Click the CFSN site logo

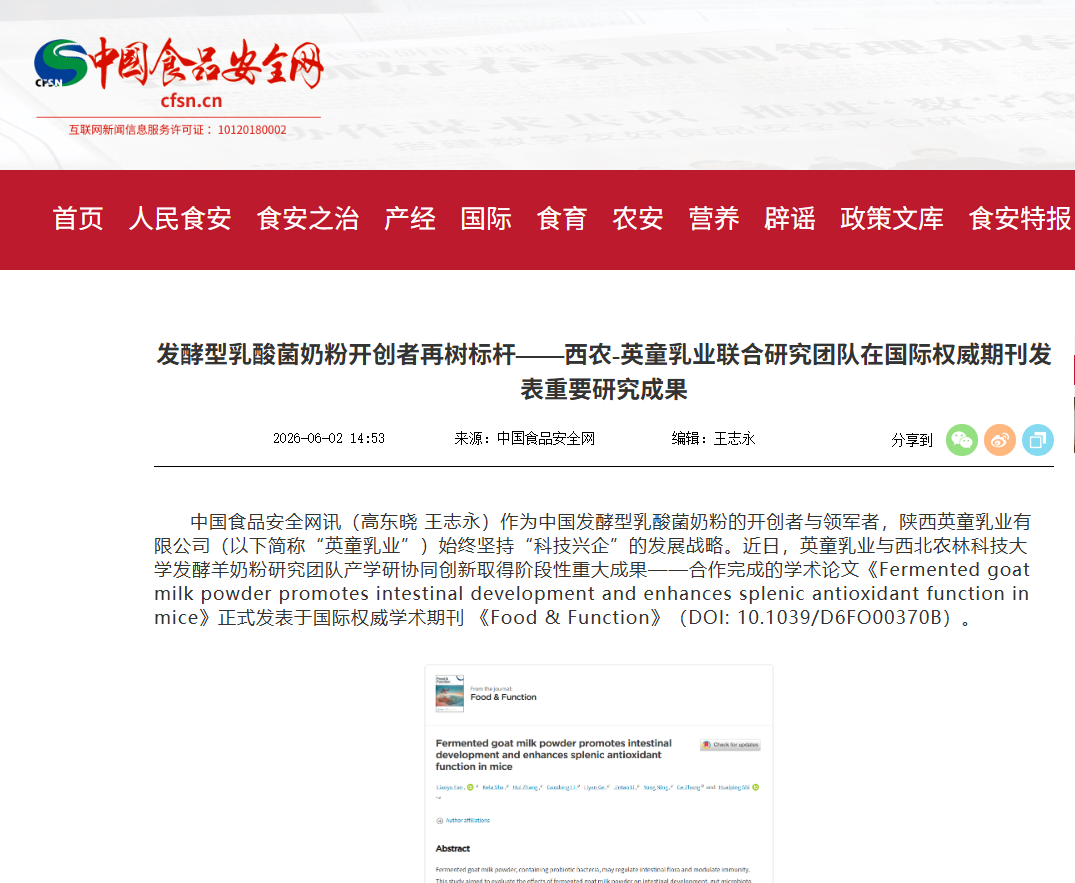[x=179, y=64]
